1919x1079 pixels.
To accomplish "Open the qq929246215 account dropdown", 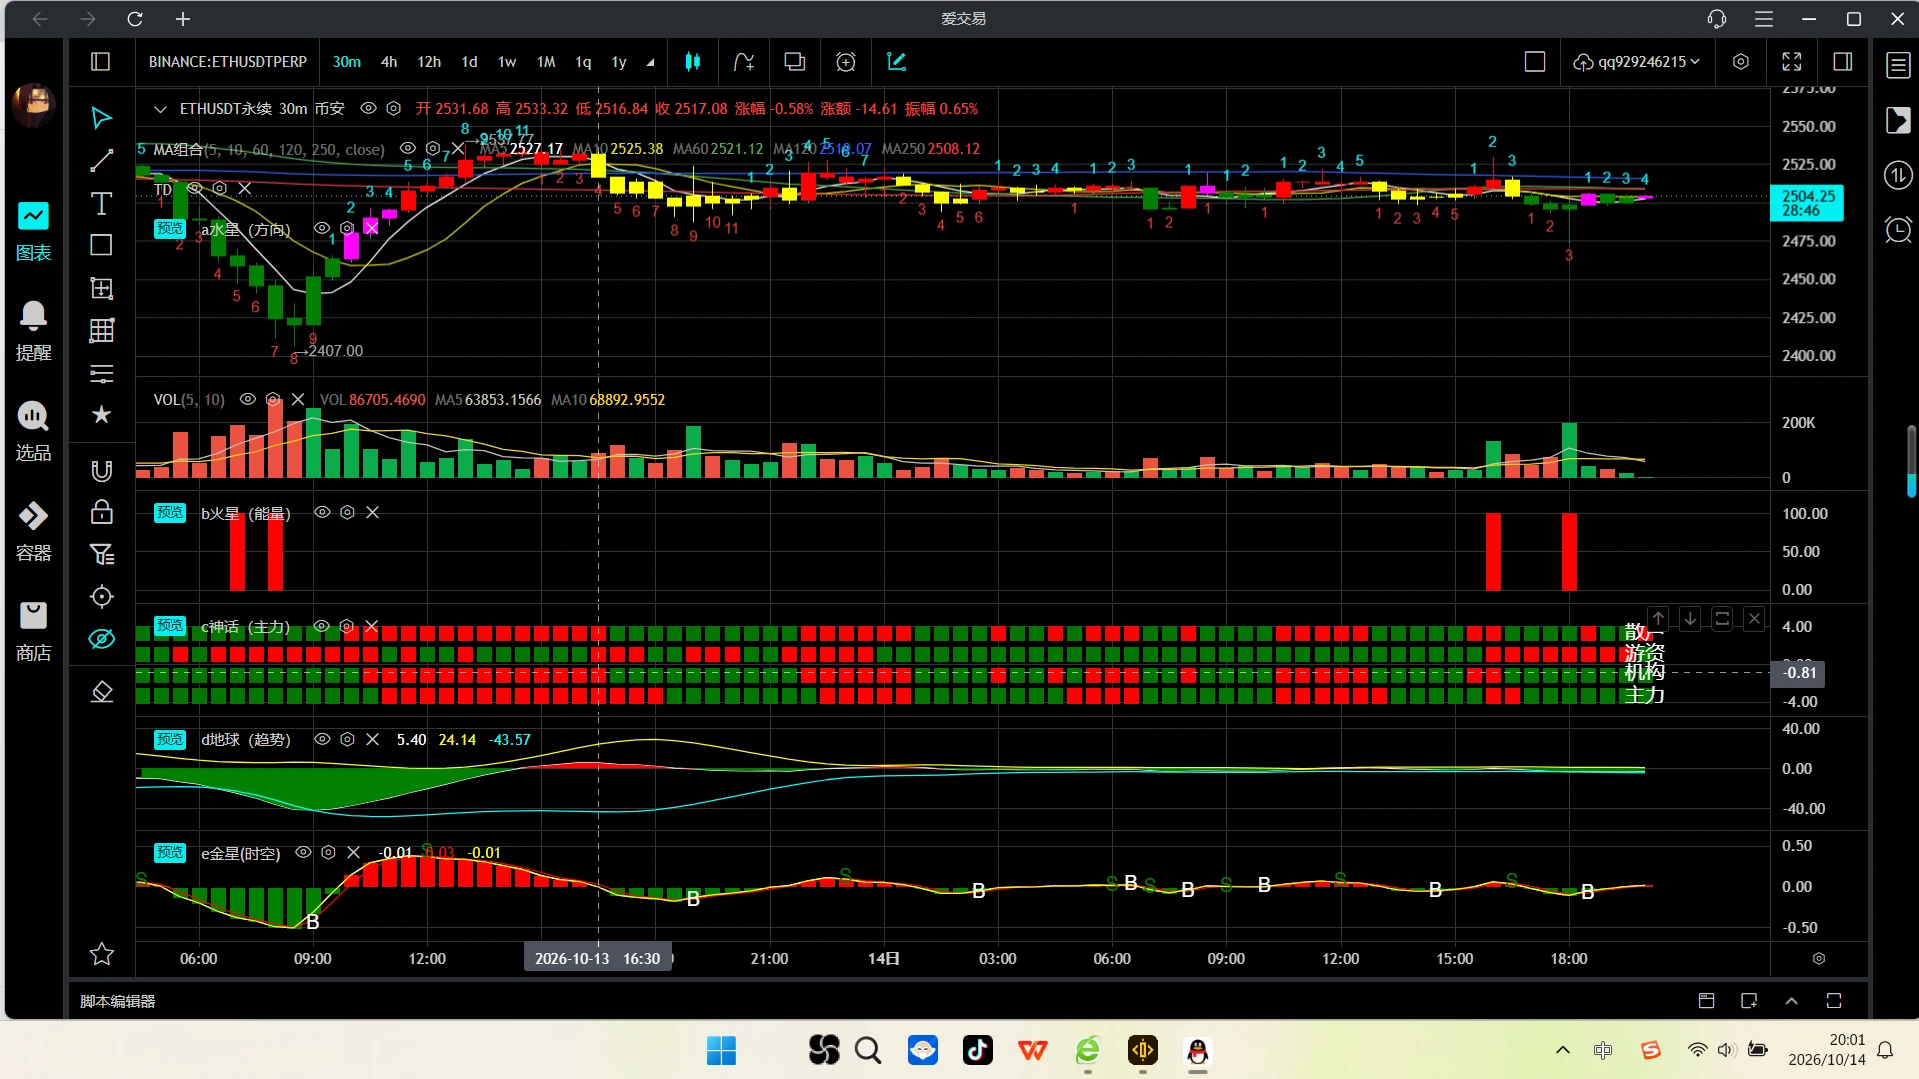I will pos(1636,62).
